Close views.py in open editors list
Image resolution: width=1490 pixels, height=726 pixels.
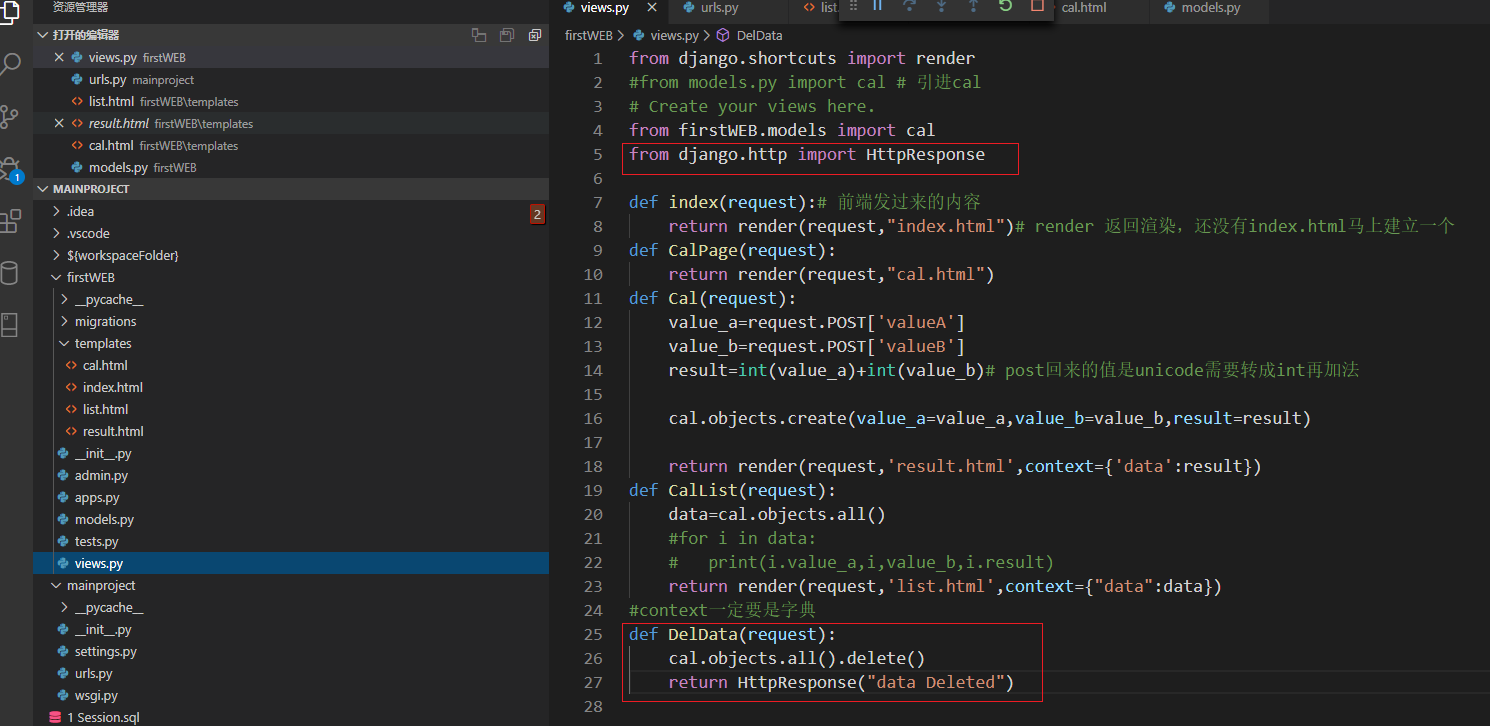[59, 57]
